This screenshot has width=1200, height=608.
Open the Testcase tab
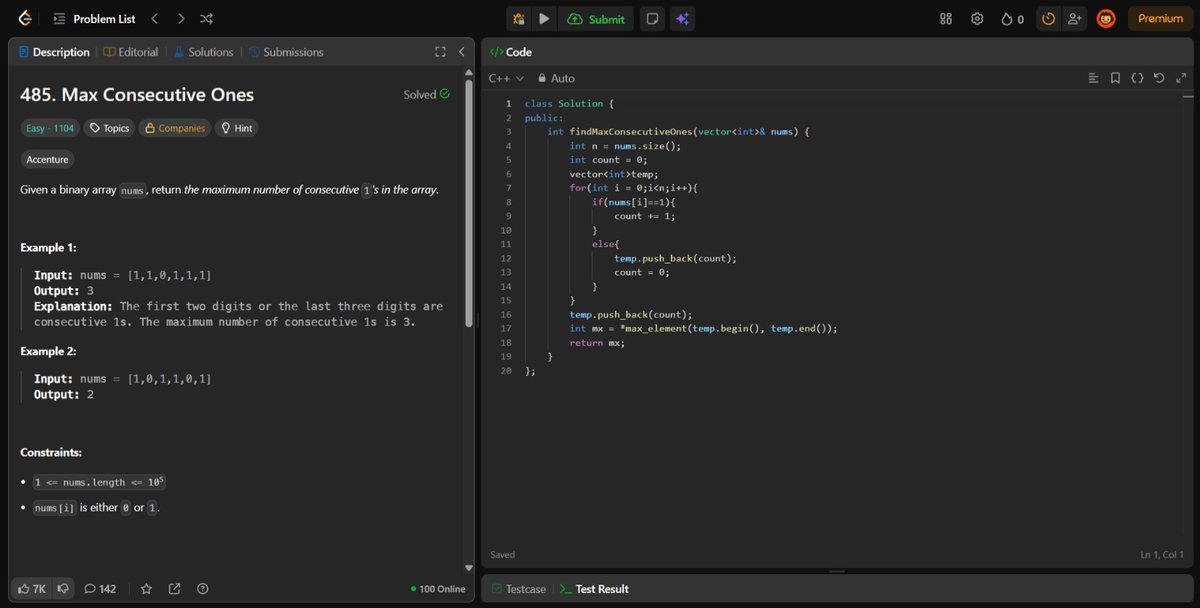(518, 589)
